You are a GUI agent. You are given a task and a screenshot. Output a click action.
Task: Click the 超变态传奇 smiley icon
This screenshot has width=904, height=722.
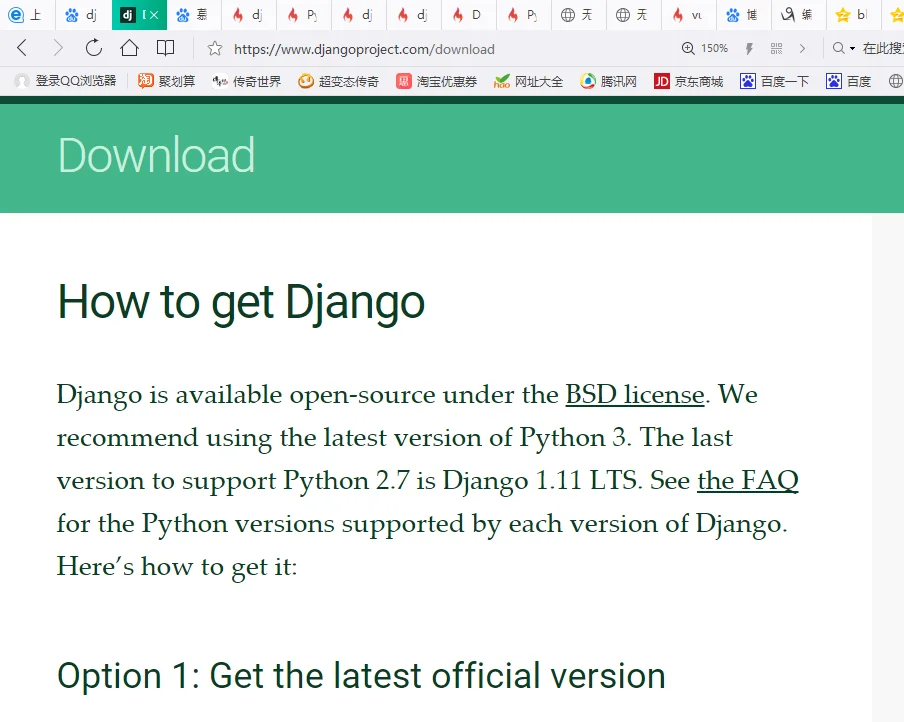[306, 81]
